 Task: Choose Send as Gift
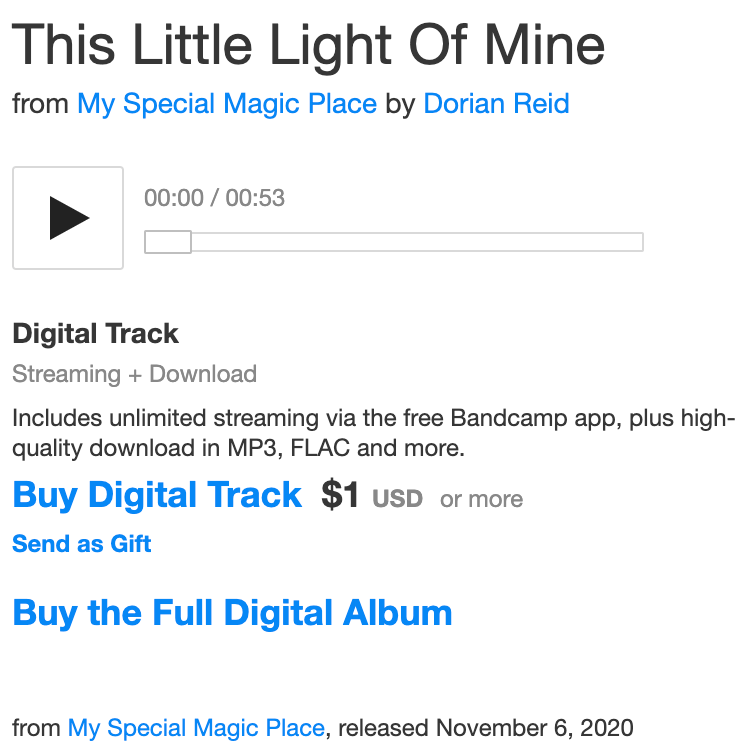click(82, 544)
